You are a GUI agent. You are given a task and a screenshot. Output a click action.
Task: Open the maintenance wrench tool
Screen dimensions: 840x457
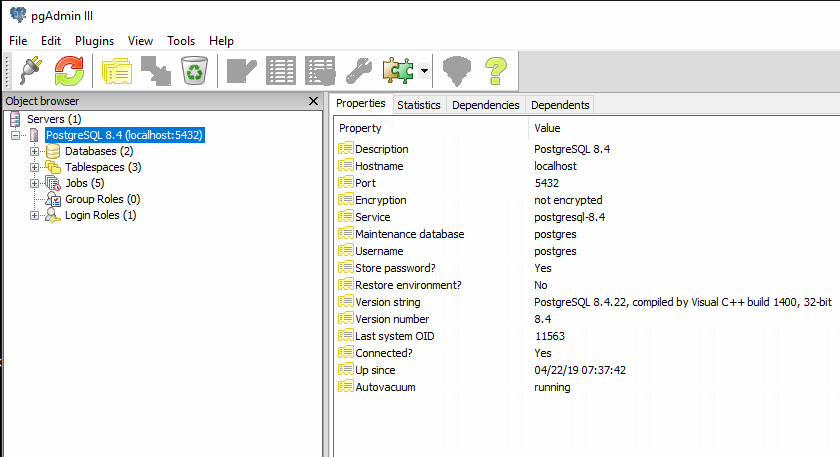(x=359, y=71)
